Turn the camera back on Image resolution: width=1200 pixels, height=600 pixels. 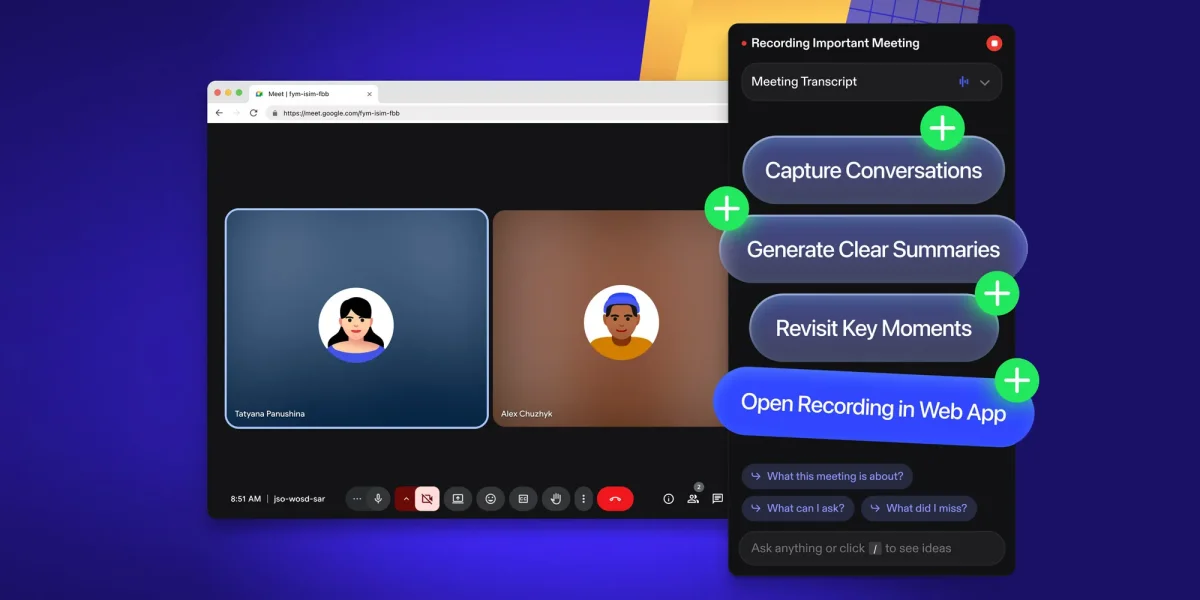(427, 498)
